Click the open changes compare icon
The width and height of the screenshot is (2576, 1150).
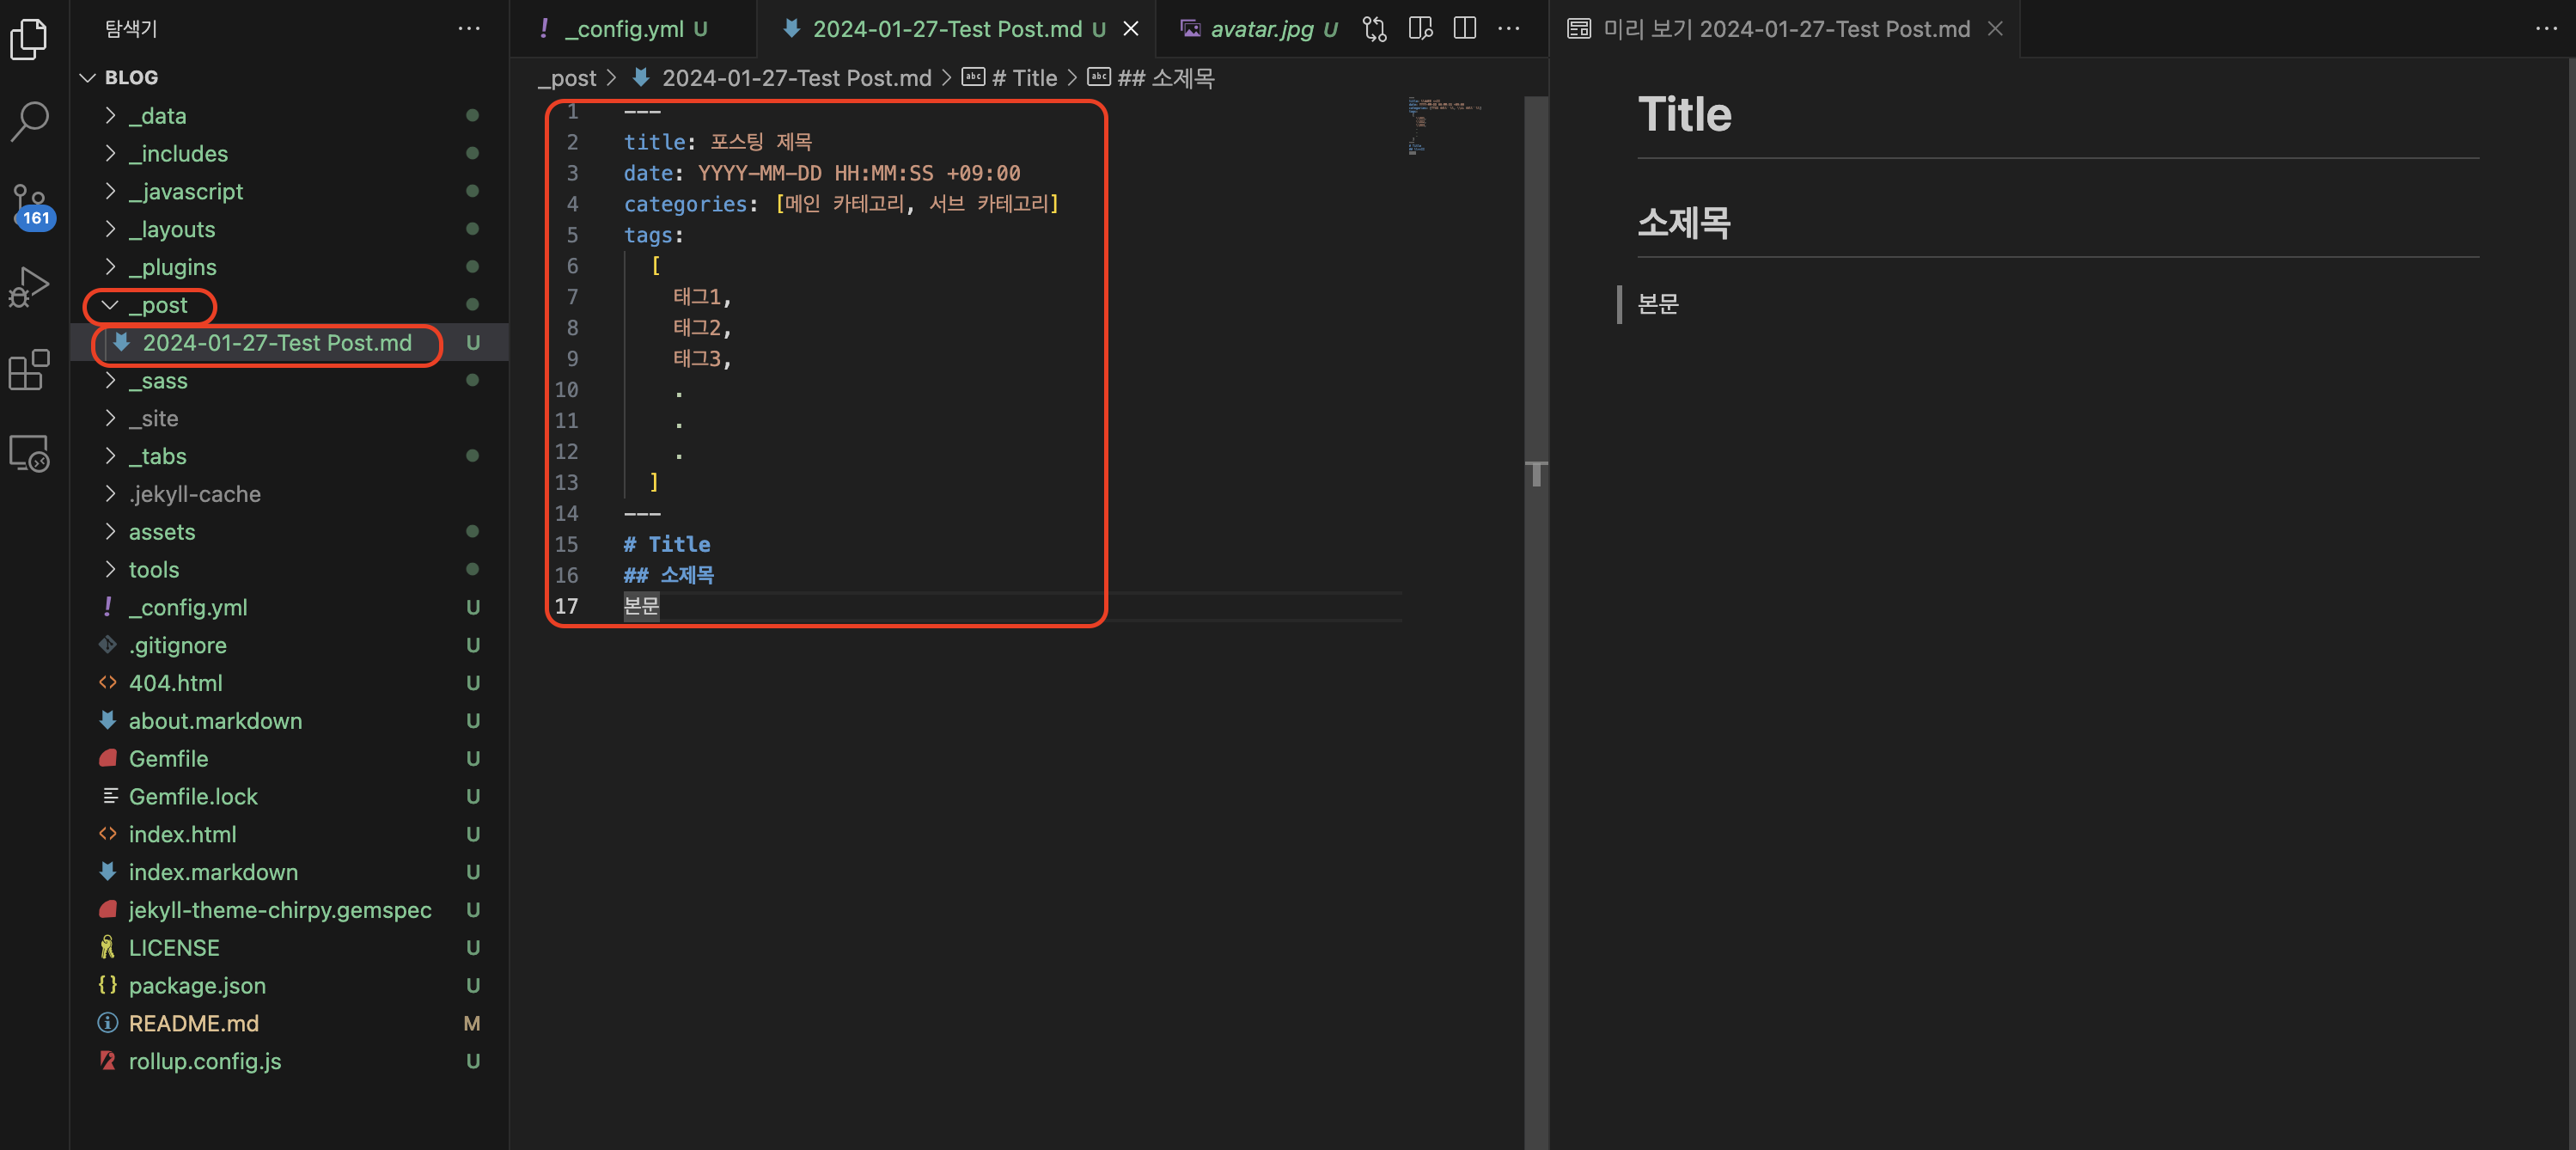coord(1375,29)
